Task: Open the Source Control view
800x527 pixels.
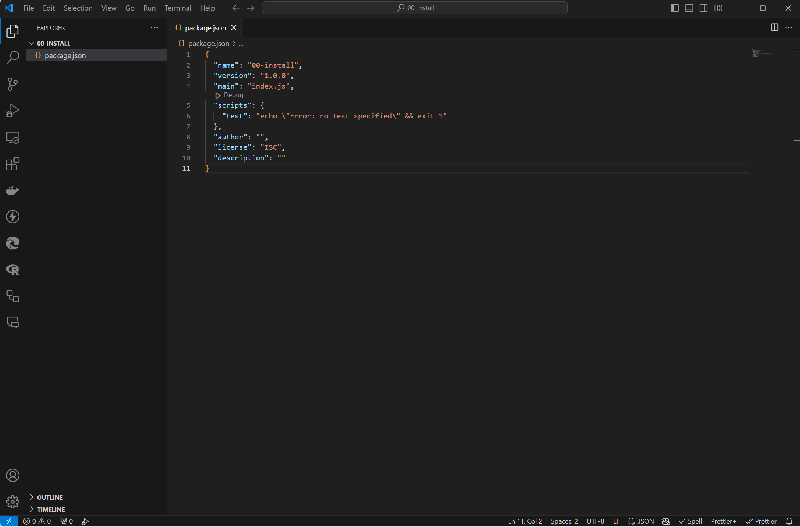Action: 12,84
